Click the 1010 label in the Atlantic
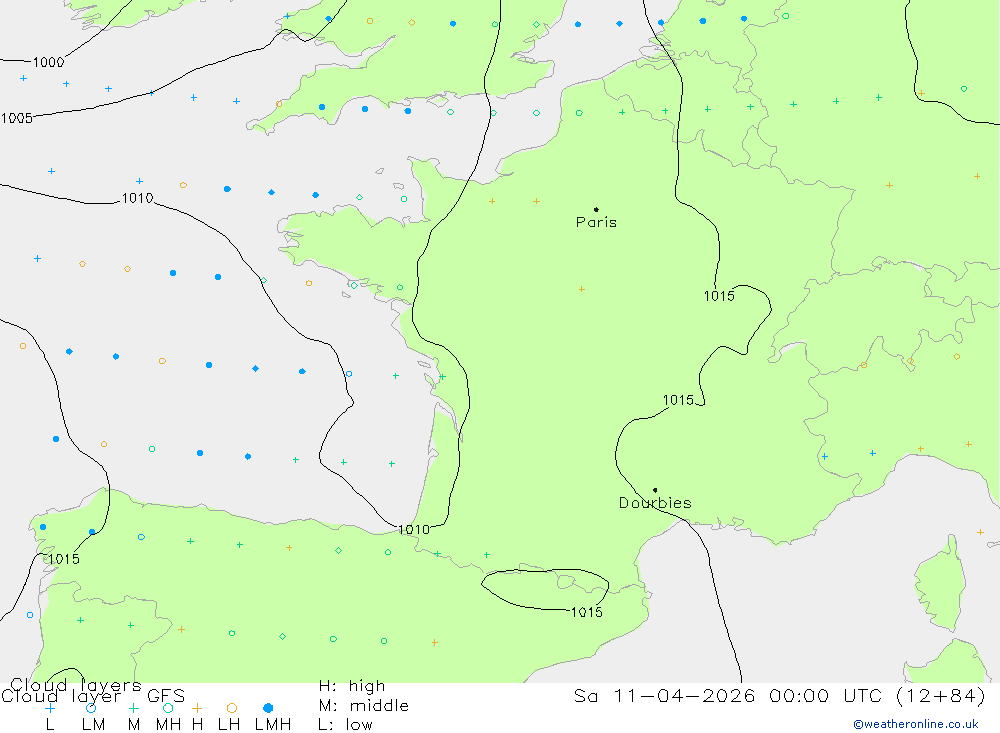Viewport: 1000px width, 733px height. [x=137, y=198]
